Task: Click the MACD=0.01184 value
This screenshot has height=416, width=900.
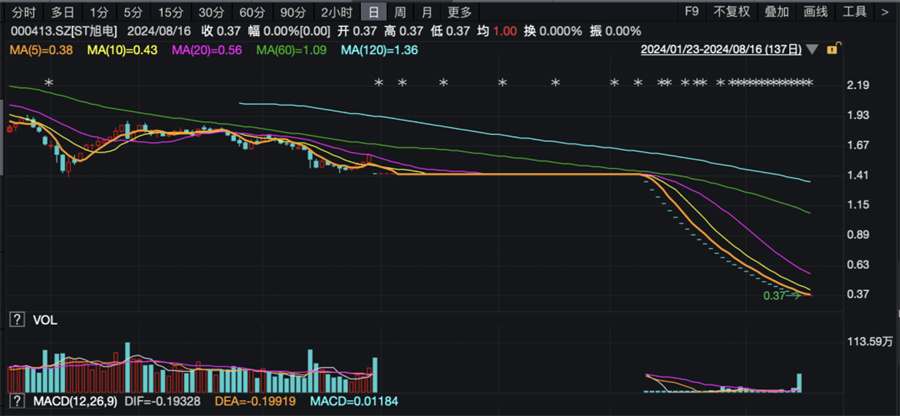Action: click(x=354, y=400)
